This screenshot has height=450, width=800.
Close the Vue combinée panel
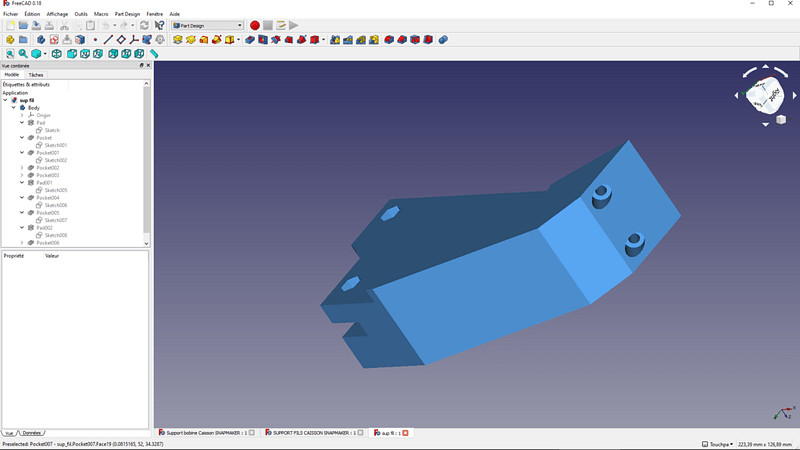148,66
